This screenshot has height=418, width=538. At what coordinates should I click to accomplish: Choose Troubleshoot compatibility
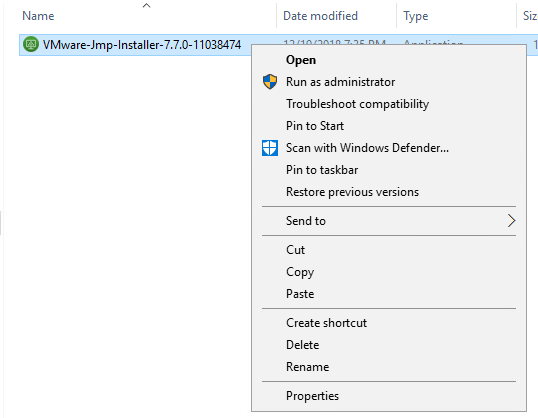pos(389,104)
